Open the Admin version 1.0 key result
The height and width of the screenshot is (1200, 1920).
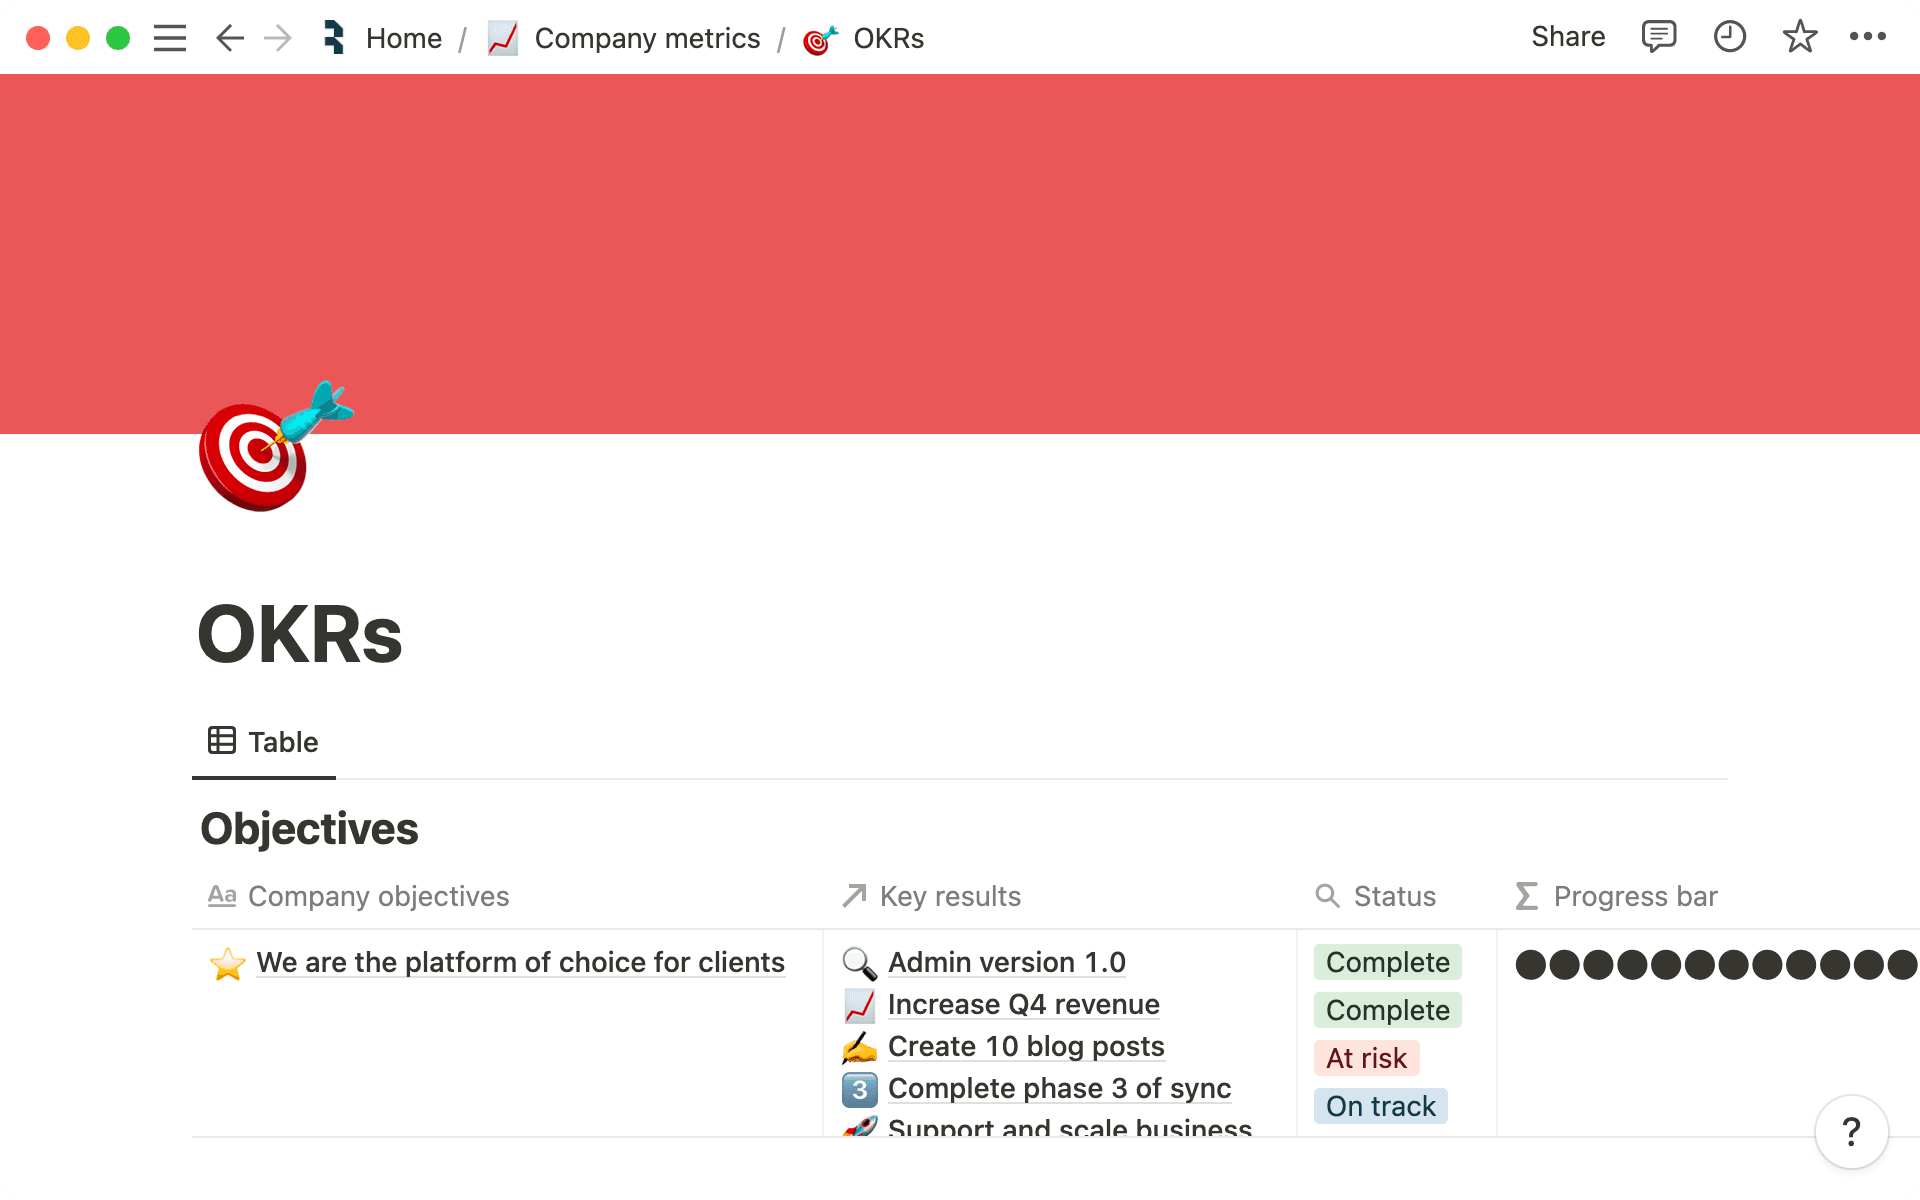1006,962
